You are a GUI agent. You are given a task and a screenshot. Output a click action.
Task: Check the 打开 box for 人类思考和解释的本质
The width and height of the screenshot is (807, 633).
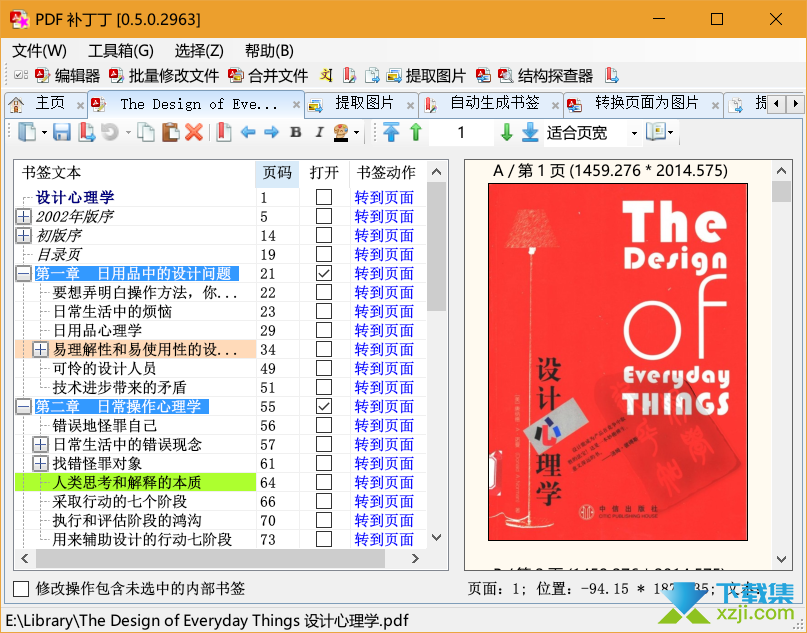pos(324,482)
